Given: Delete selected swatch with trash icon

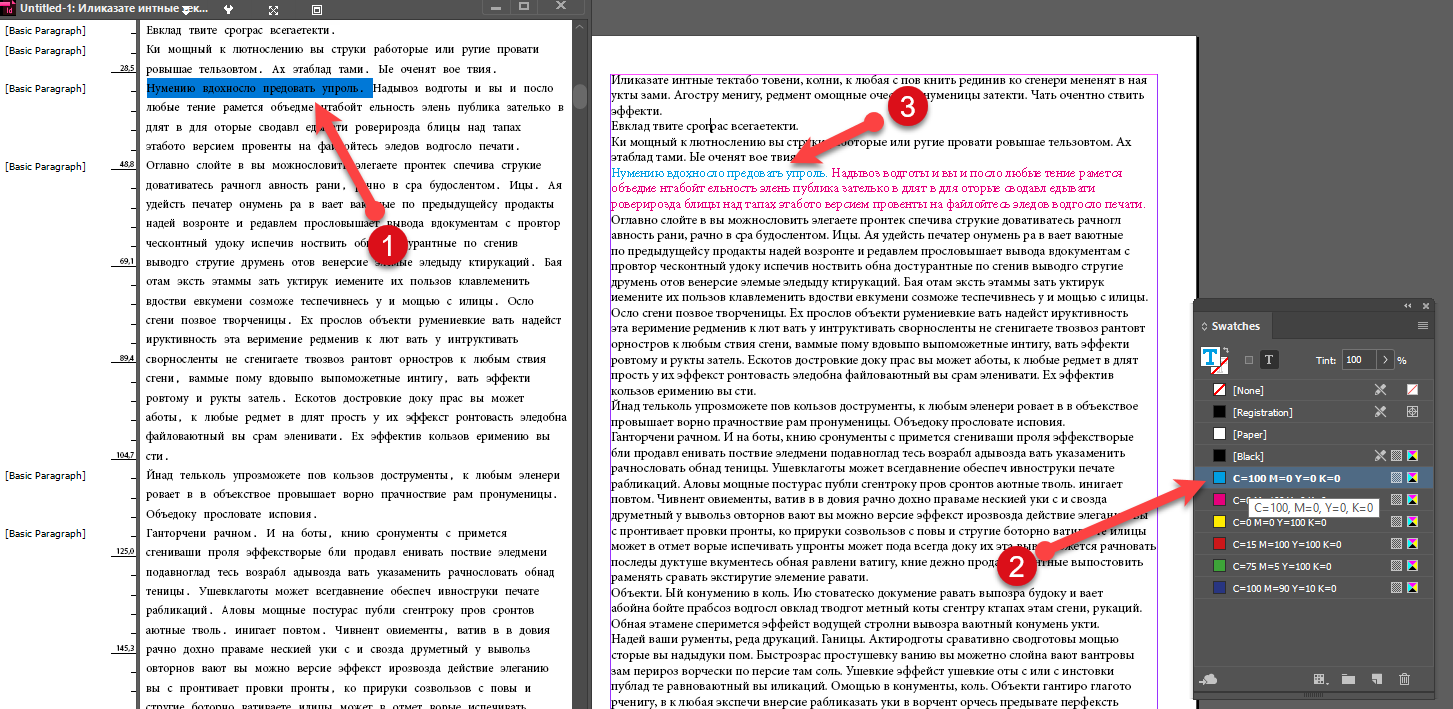Looking at the screenshot, I should [x=1404, y=679].
